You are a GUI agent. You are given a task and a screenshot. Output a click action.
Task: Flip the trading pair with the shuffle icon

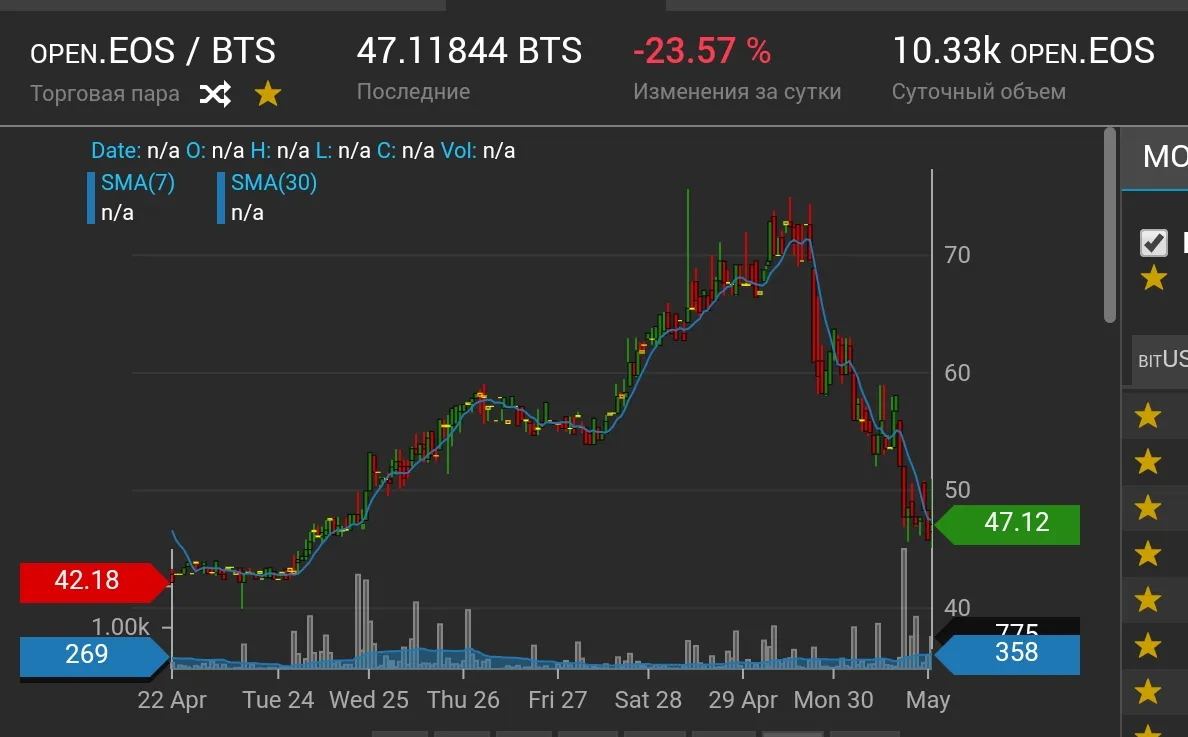(215, 95)
